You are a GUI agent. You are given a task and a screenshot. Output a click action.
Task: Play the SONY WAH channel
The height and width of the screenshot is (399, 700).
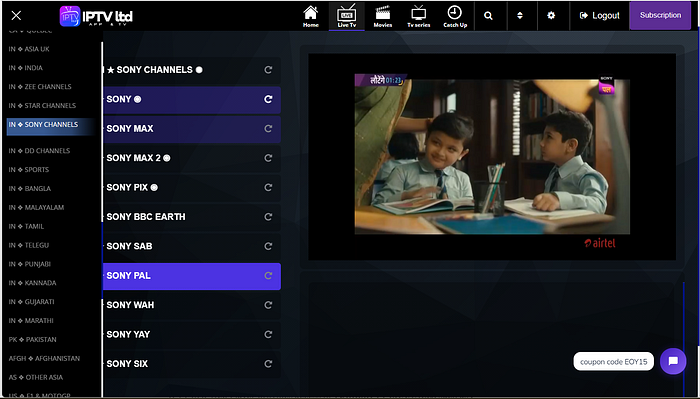[192, 305]
